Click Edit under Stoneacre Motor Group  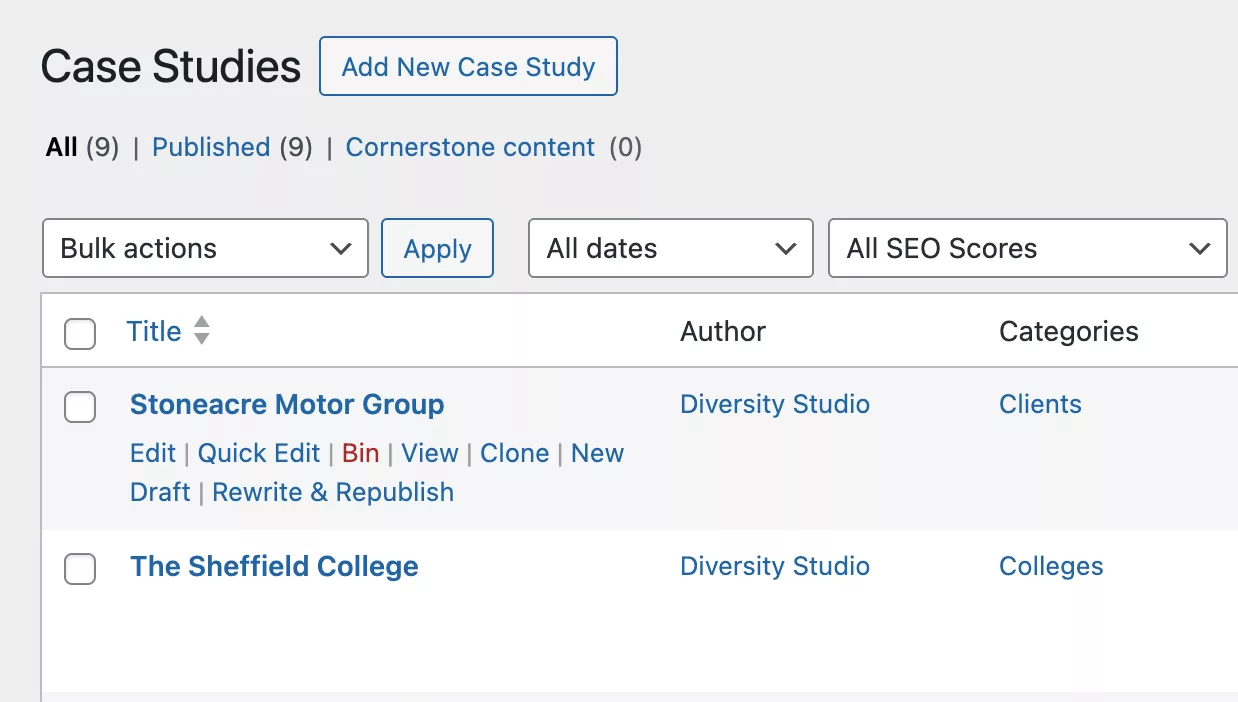(x=153, y=453)
